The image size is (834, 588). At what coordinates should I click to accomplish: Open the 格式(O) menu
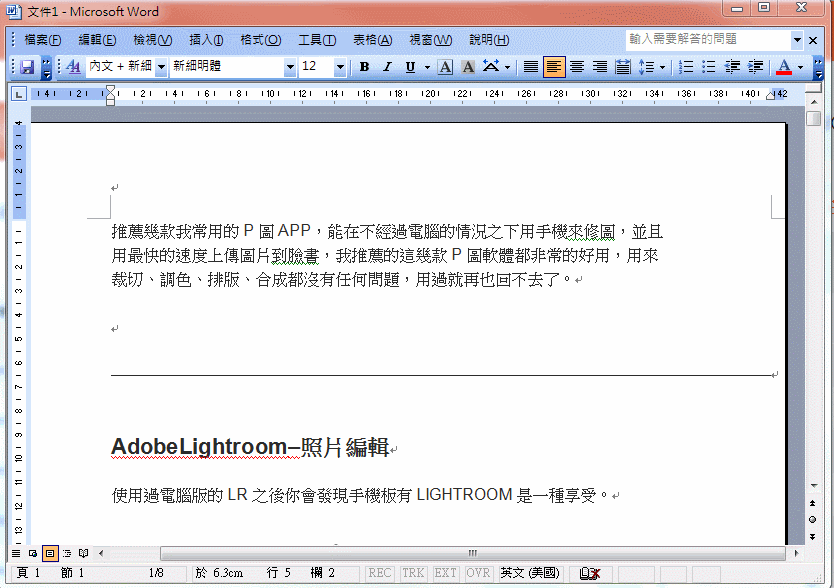261,40
